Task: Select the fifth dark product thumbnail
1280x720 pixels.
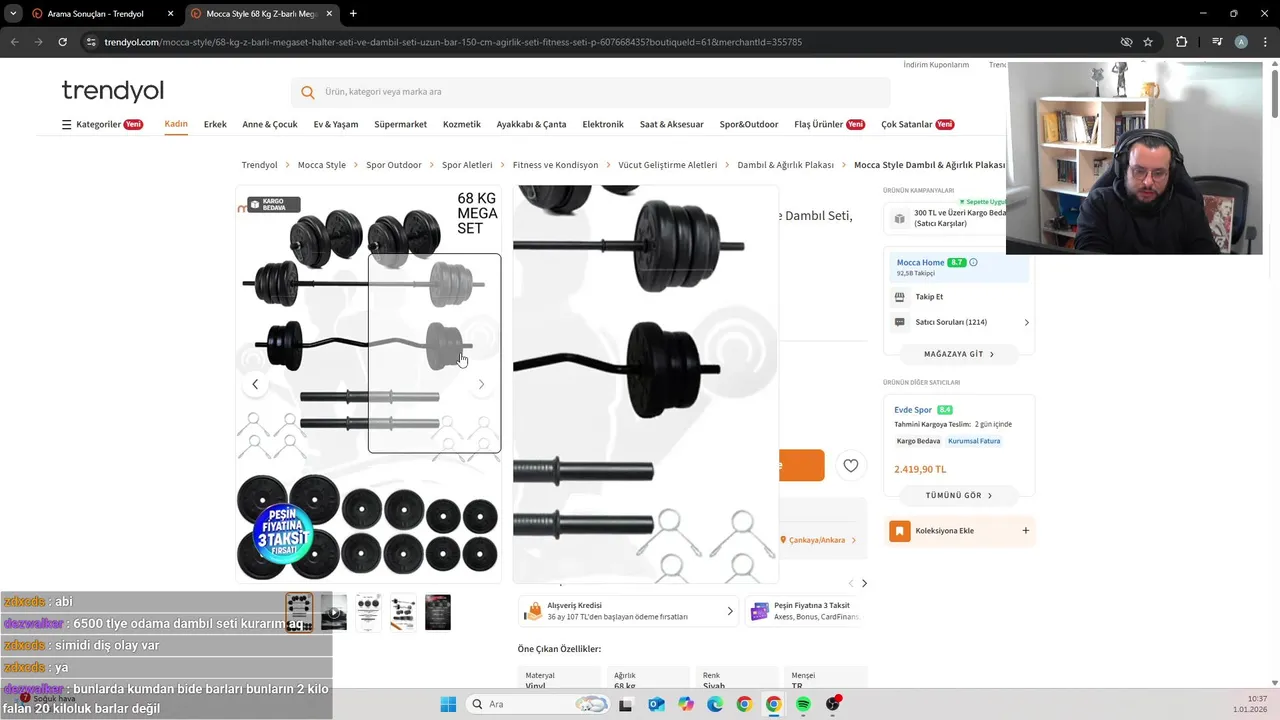Action: coord(438,612)
